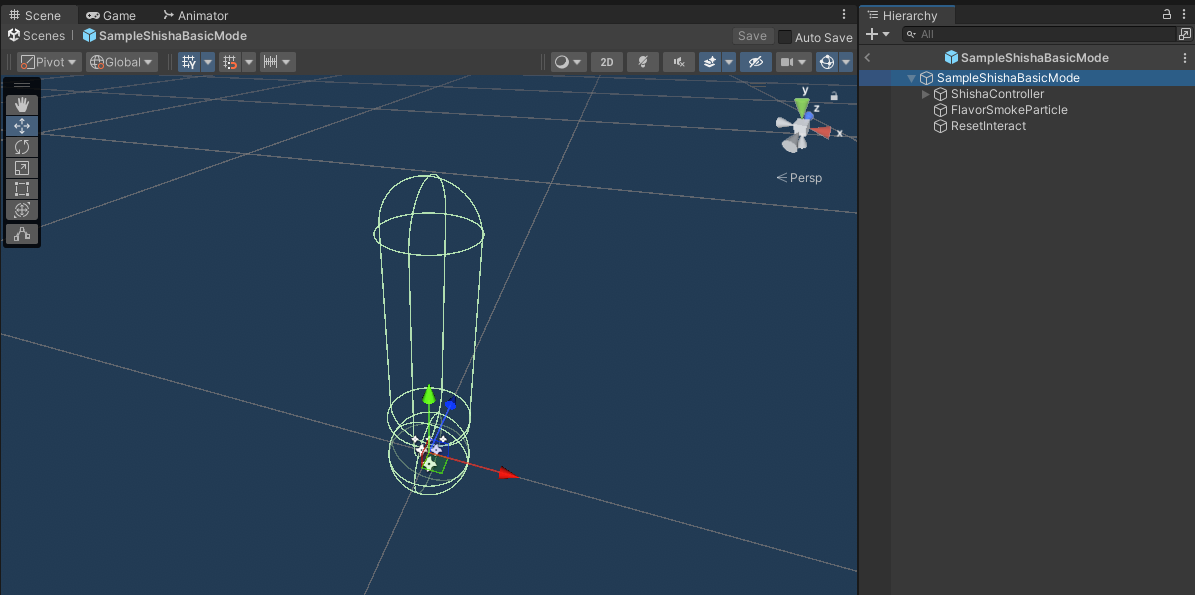
Task: Switch to the Animator tab
Action: pos(196,15)
